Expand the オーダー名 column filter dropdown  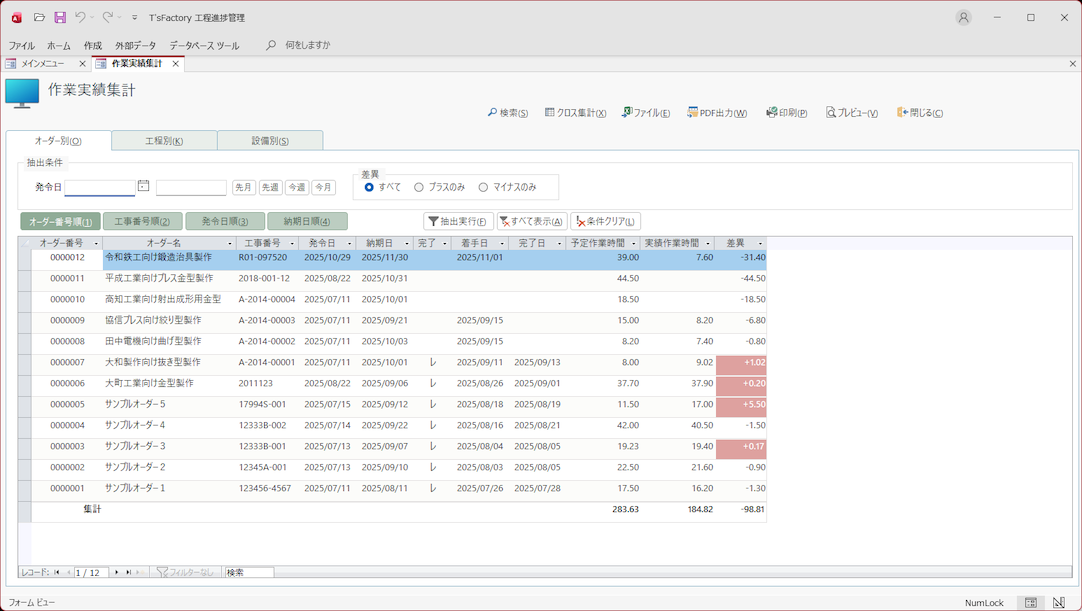(x=230, y=244)
